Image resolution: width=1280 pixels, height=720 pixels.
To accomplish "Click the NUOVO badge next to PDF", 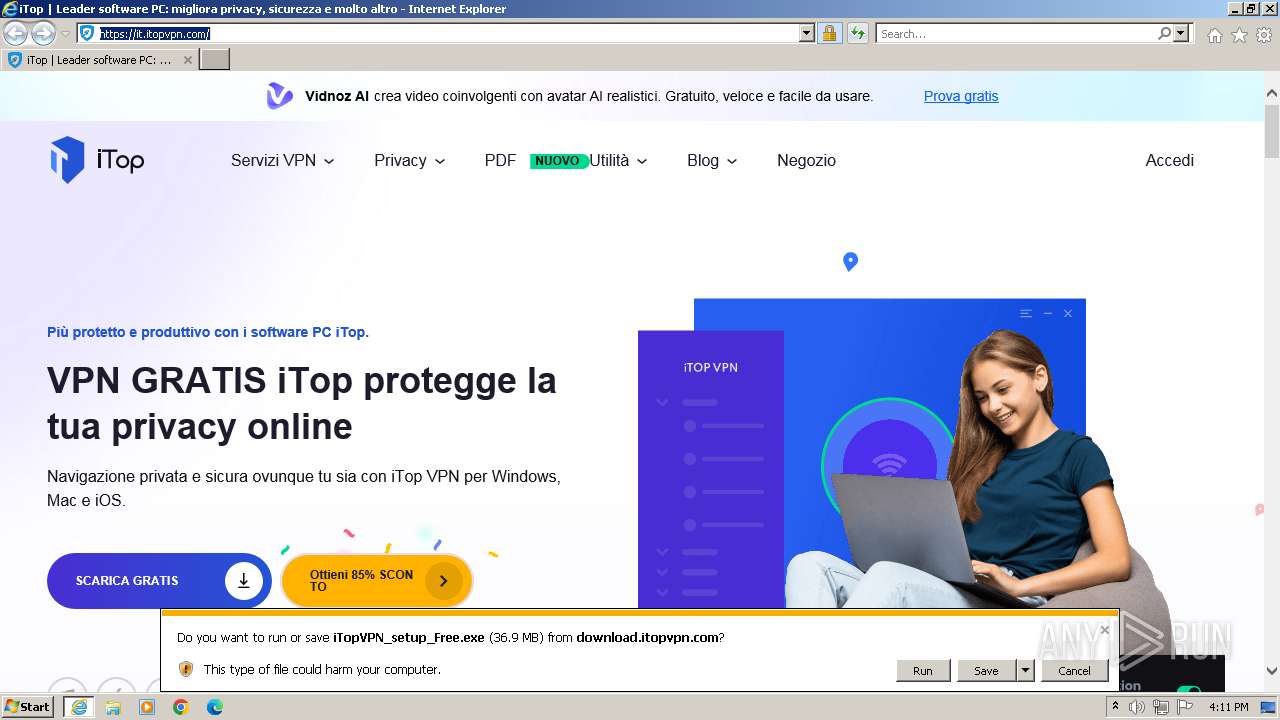I will point(558,160).
